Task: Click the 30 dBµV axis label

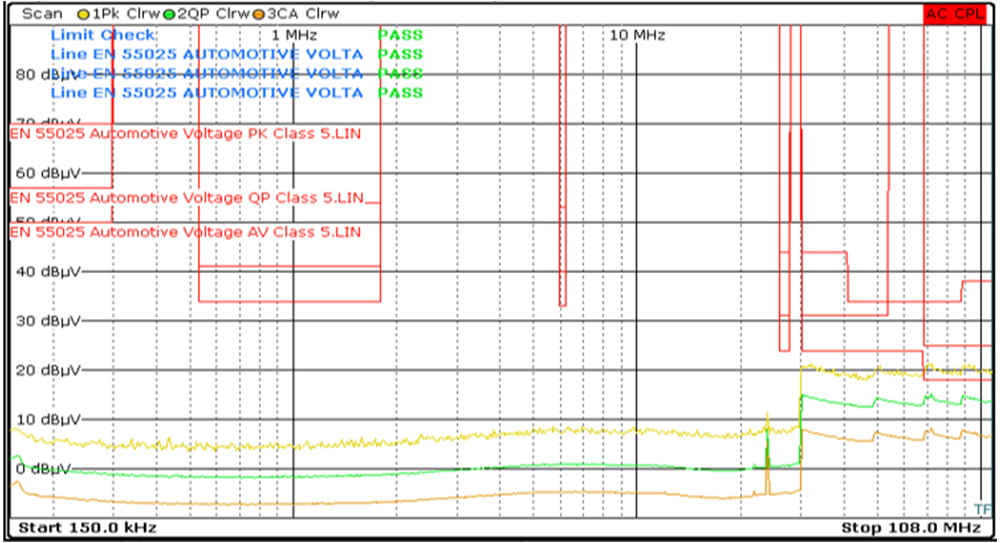Action: pos(47,321)
